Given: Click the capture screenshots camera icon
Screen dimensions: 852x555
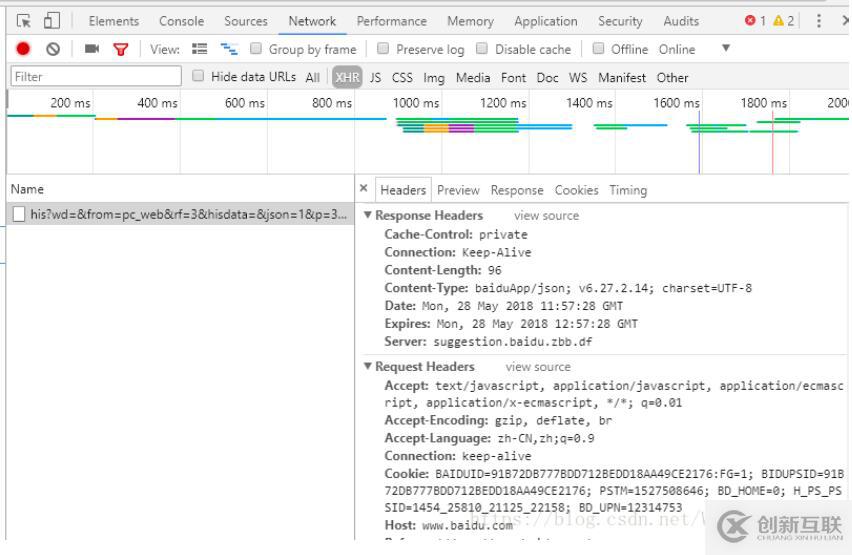Looking at the screenshot, I should coord(92,49).
